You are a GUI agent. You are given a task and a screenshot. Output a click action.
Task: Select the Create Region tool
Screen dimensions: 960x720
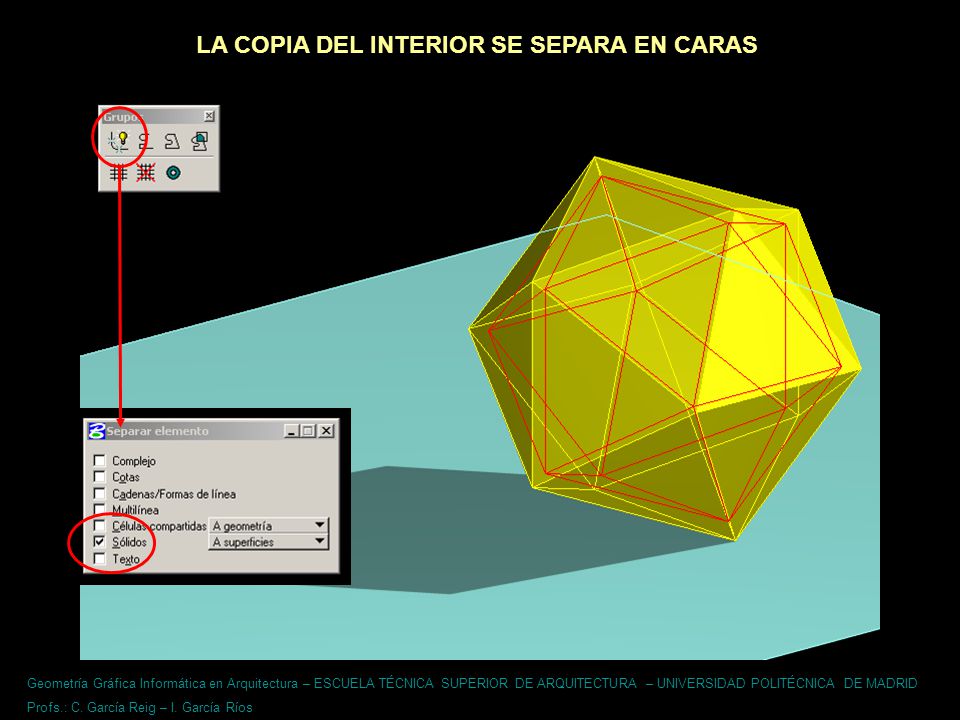tap(200, 141)
